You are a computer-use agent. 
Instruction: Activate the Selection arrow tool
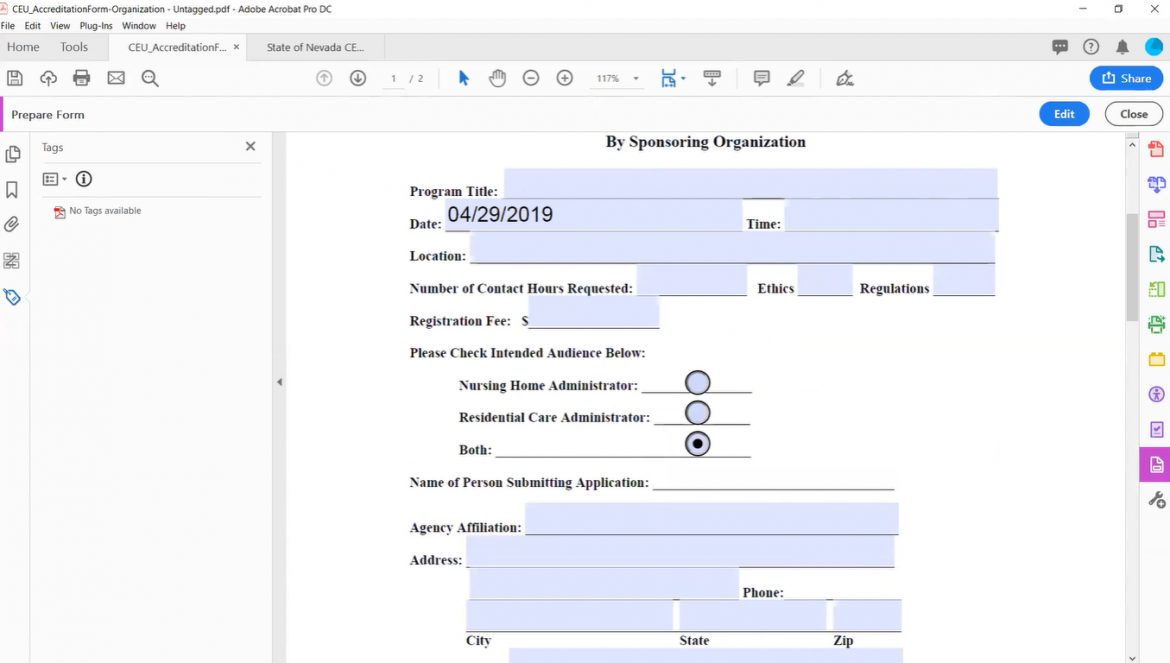pos(463,77)
